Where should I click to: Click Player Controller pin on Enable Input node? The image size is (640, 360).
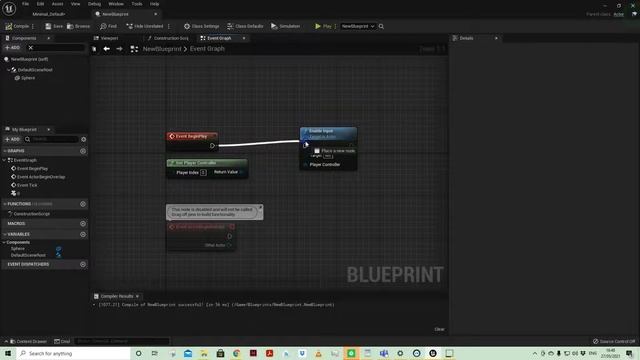pyautogui.click(x=305, y=164)
